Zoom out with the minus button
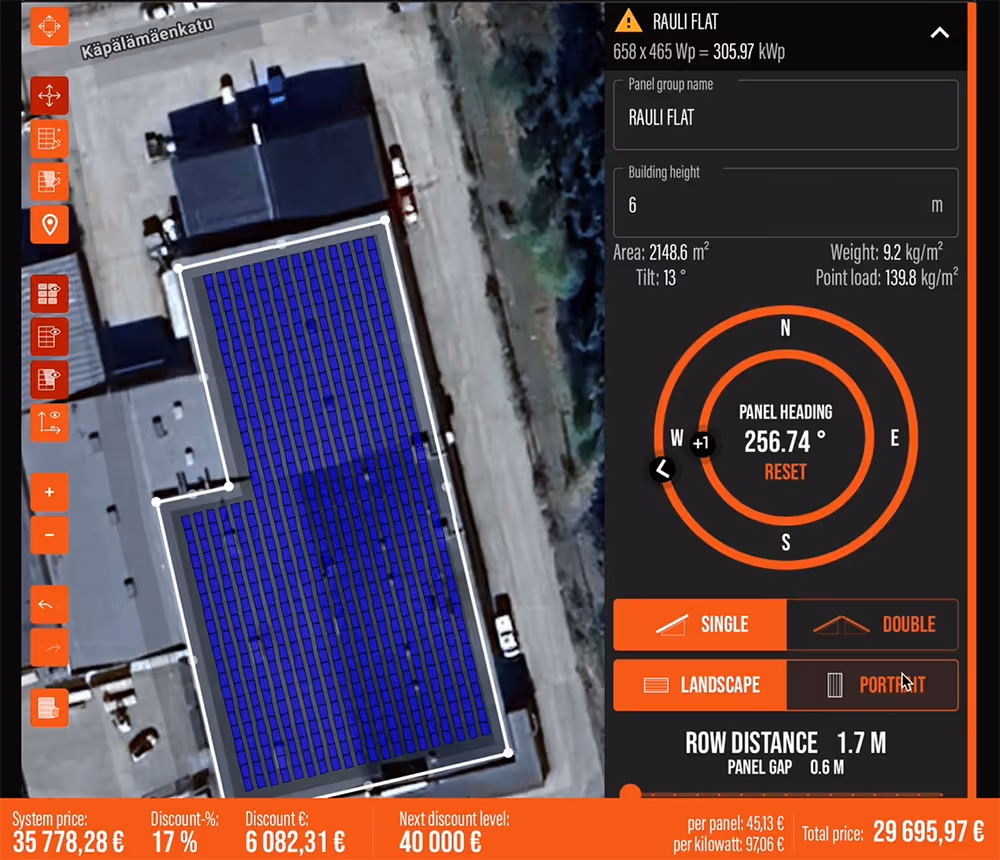The image size is (1000, 860). pyautogui.click(x=49, y=535)
